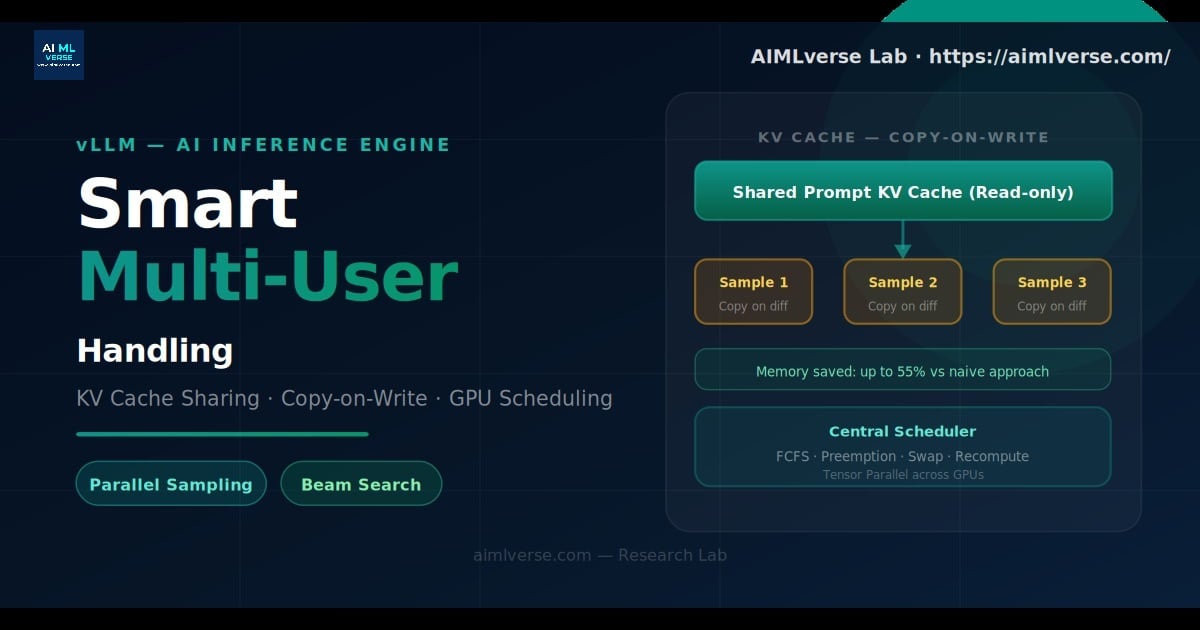
Task: Collapse the Central Scheduler details
Action: 902,431
